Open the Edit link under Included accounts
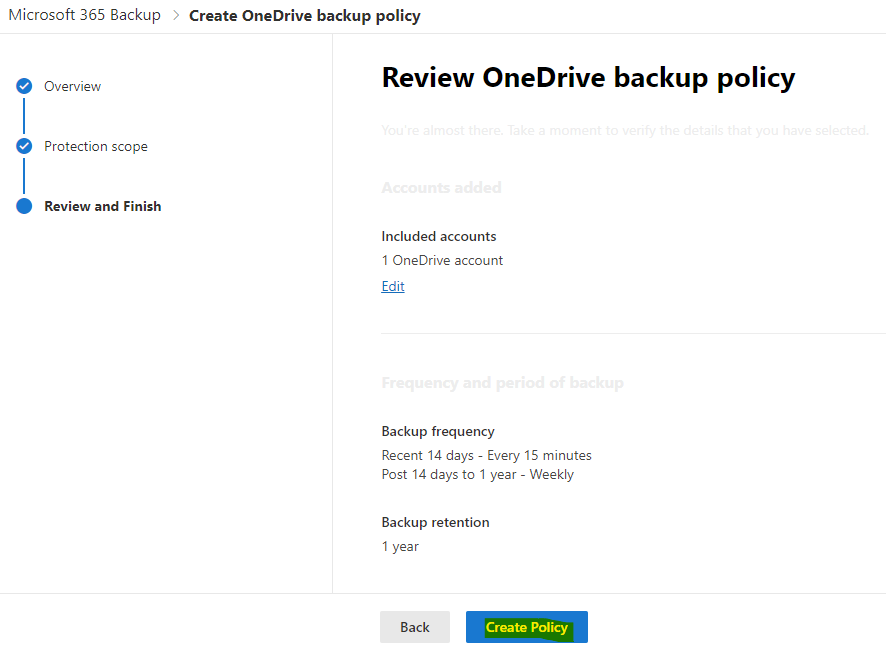Viewport: 886px width, 651px height. pos(393,286)
